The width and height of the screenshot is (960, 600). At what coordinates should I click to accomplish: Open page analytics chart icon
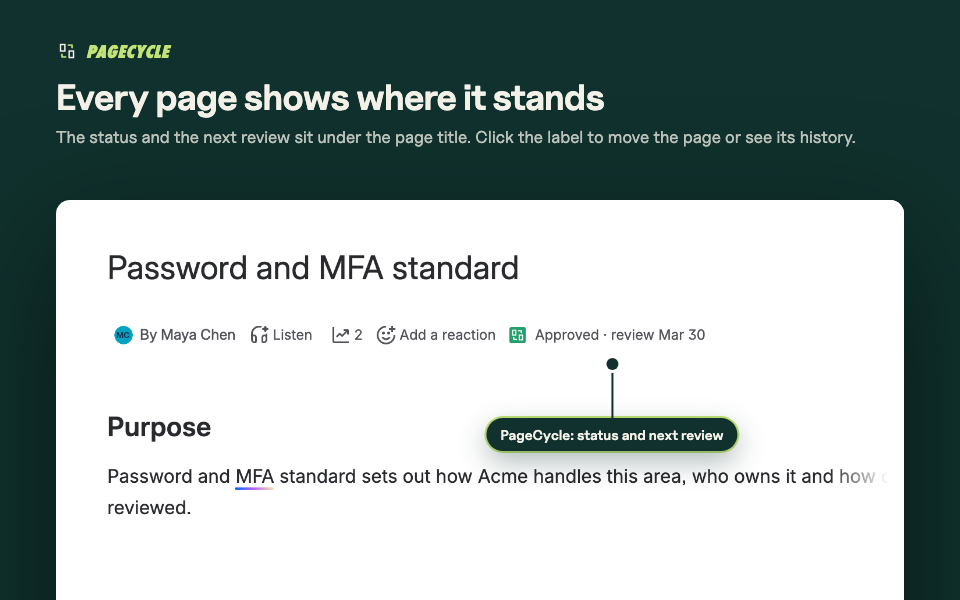(x=340, y=335)
